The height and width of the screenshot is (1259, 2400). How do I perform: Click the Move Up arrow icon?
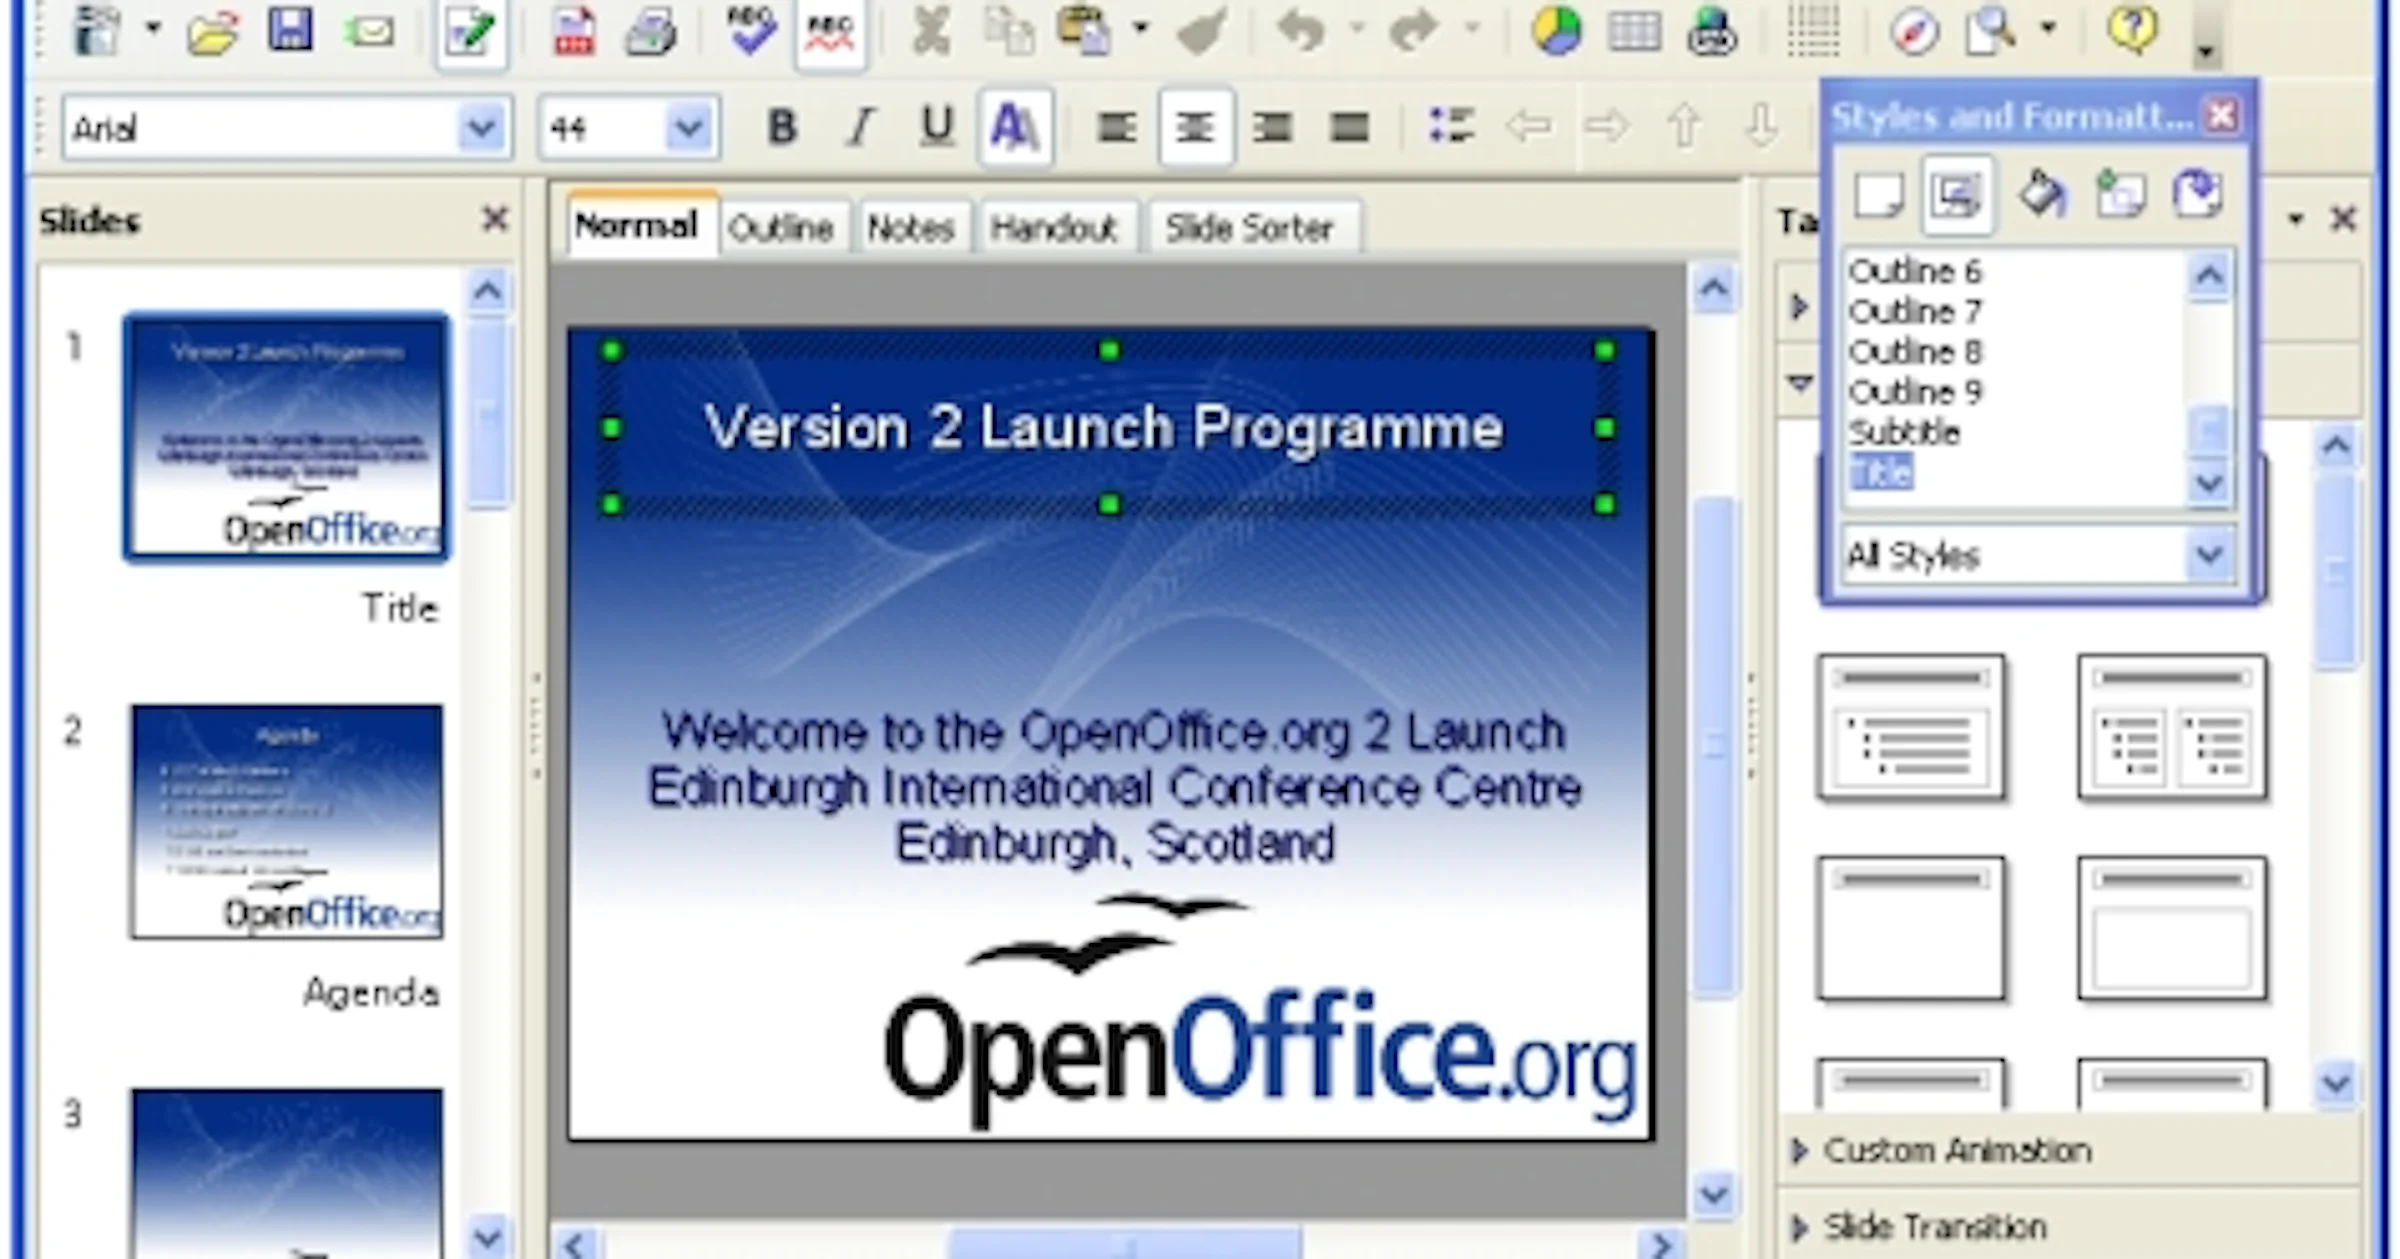point(1684,127)
